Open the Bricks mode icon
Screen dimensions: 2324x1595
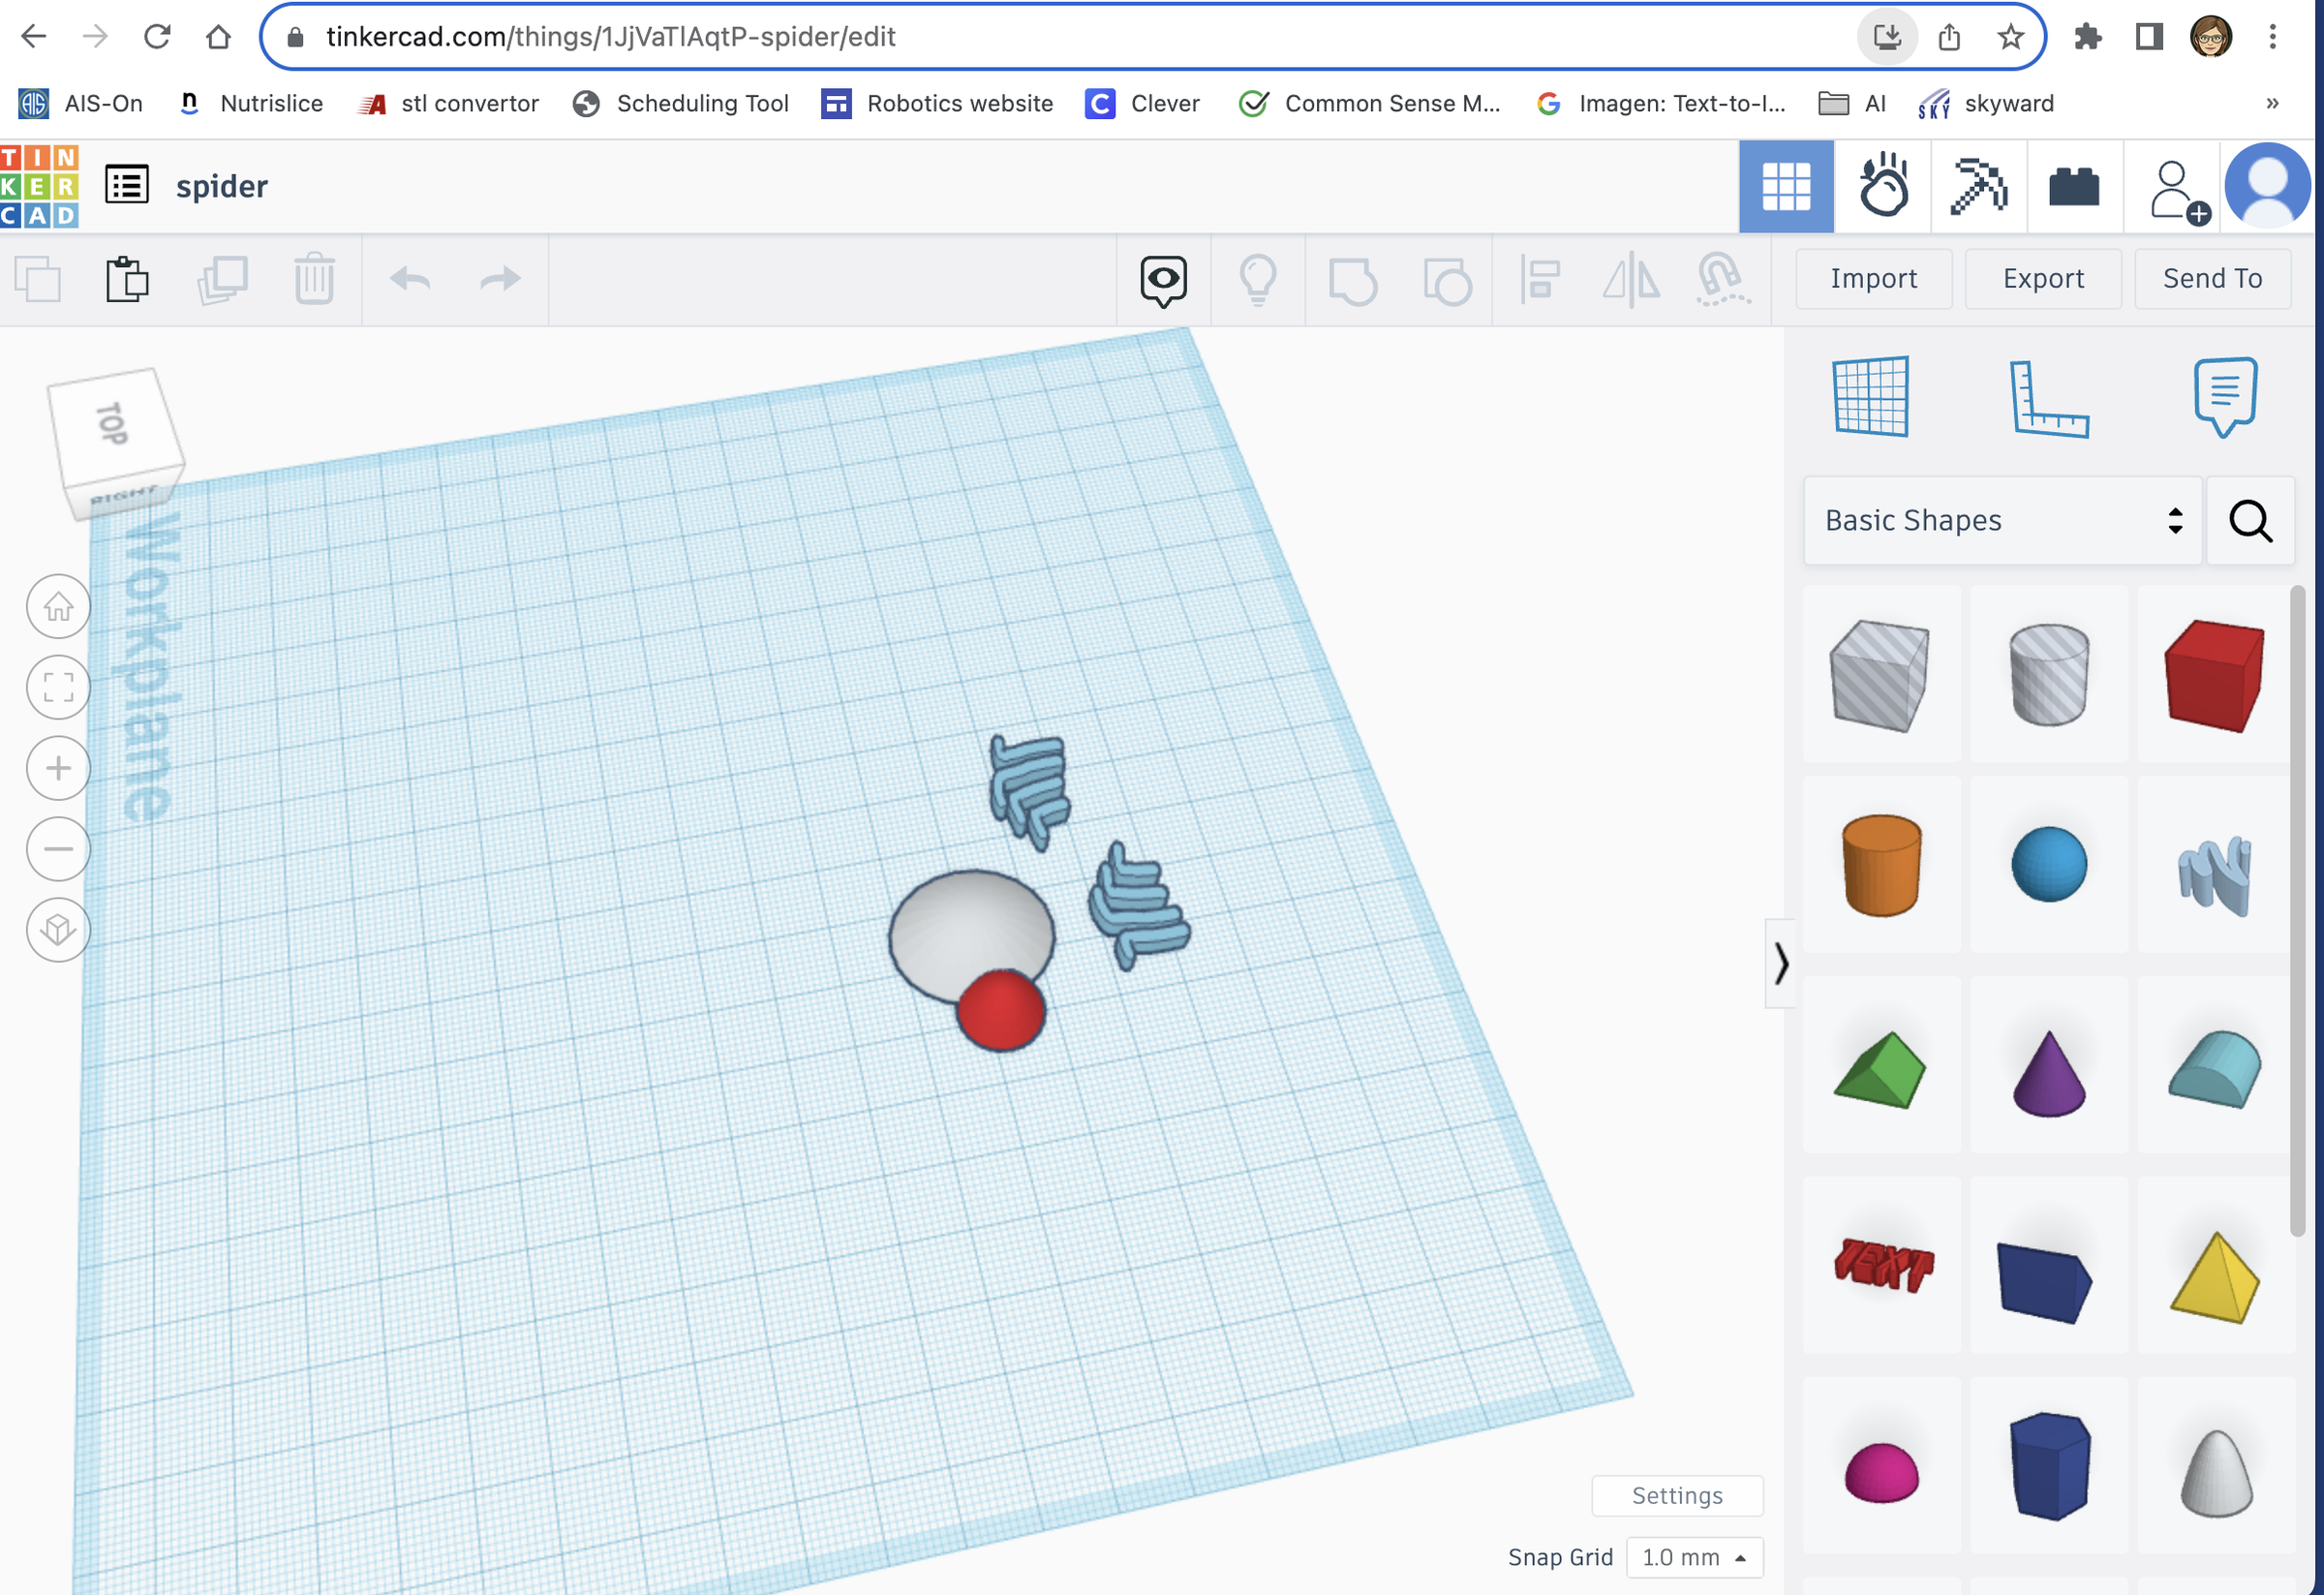click(2073, 186)
